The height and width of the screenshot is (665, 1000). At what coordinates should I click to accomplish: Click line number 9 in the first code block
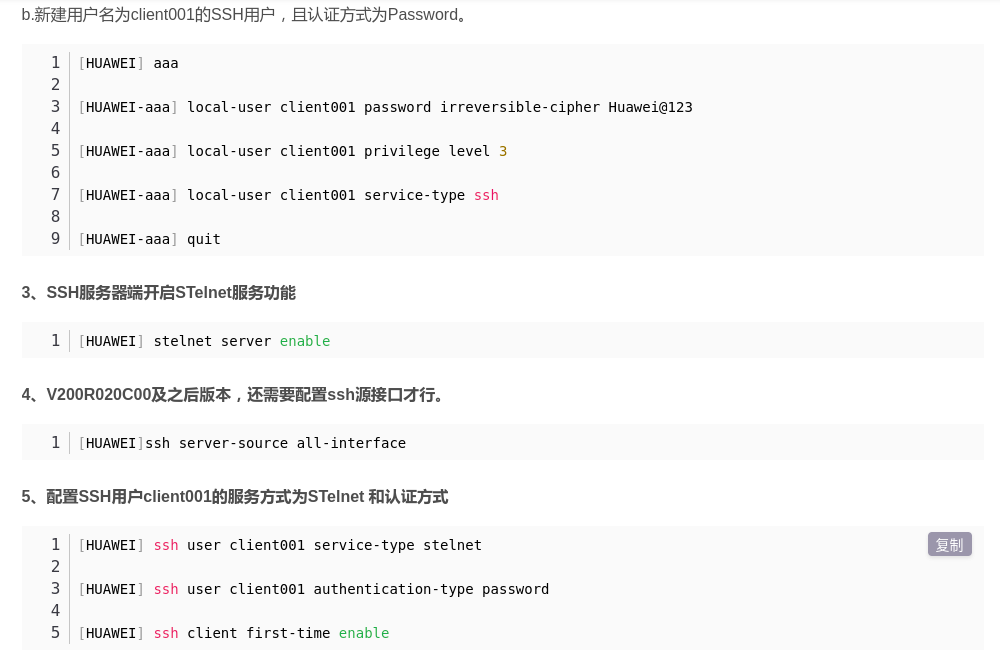(55, 238)
